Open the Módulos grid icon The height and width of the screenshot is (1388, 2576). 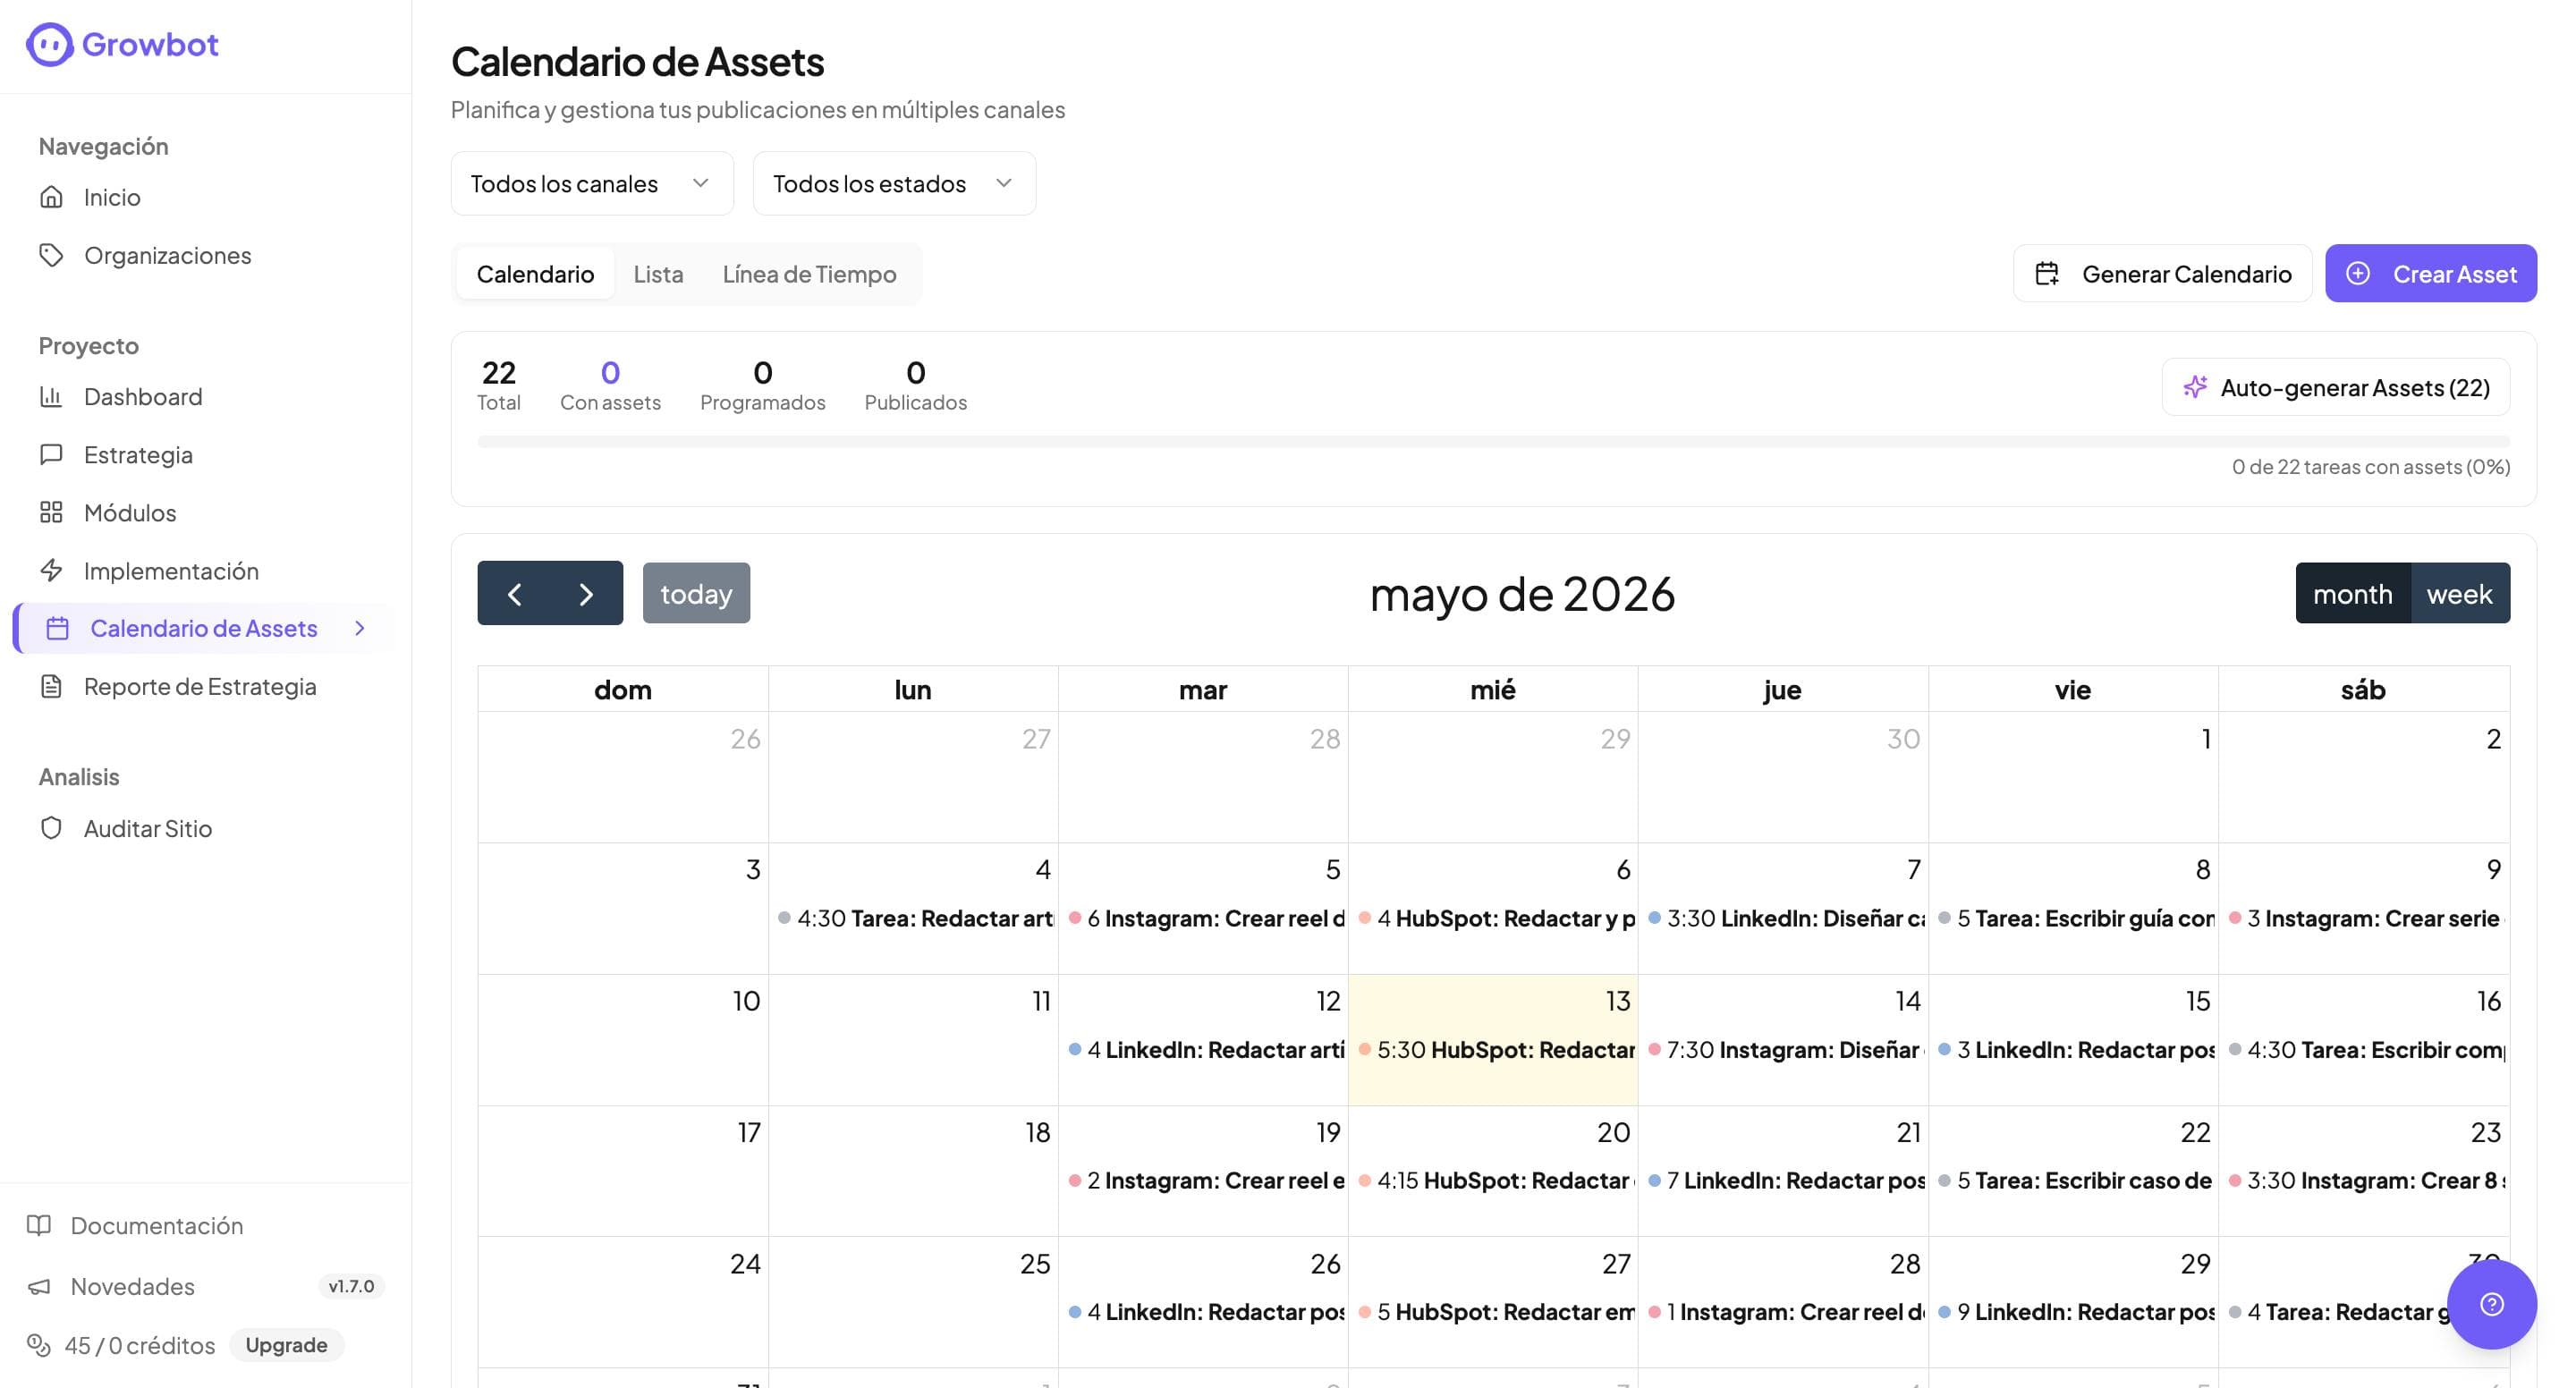coord(51,512)
